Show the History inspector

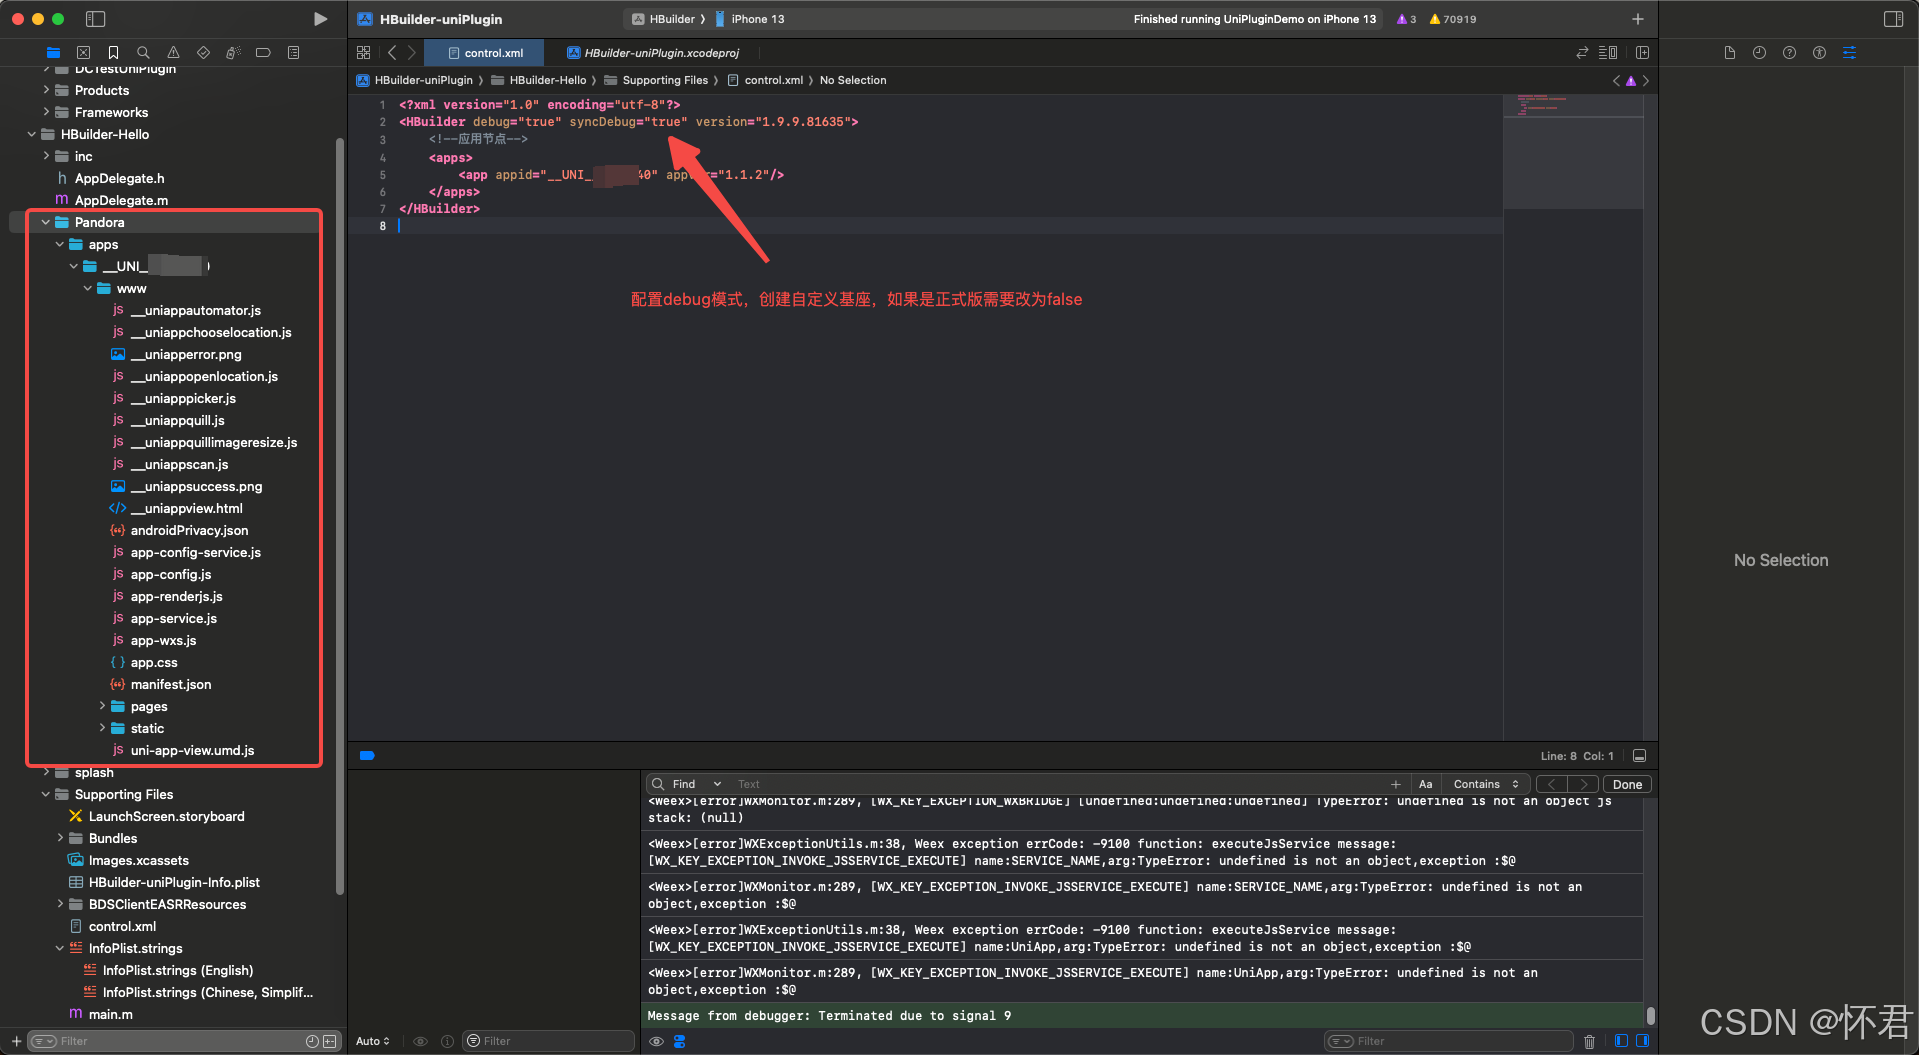[x=1759, y=52]
